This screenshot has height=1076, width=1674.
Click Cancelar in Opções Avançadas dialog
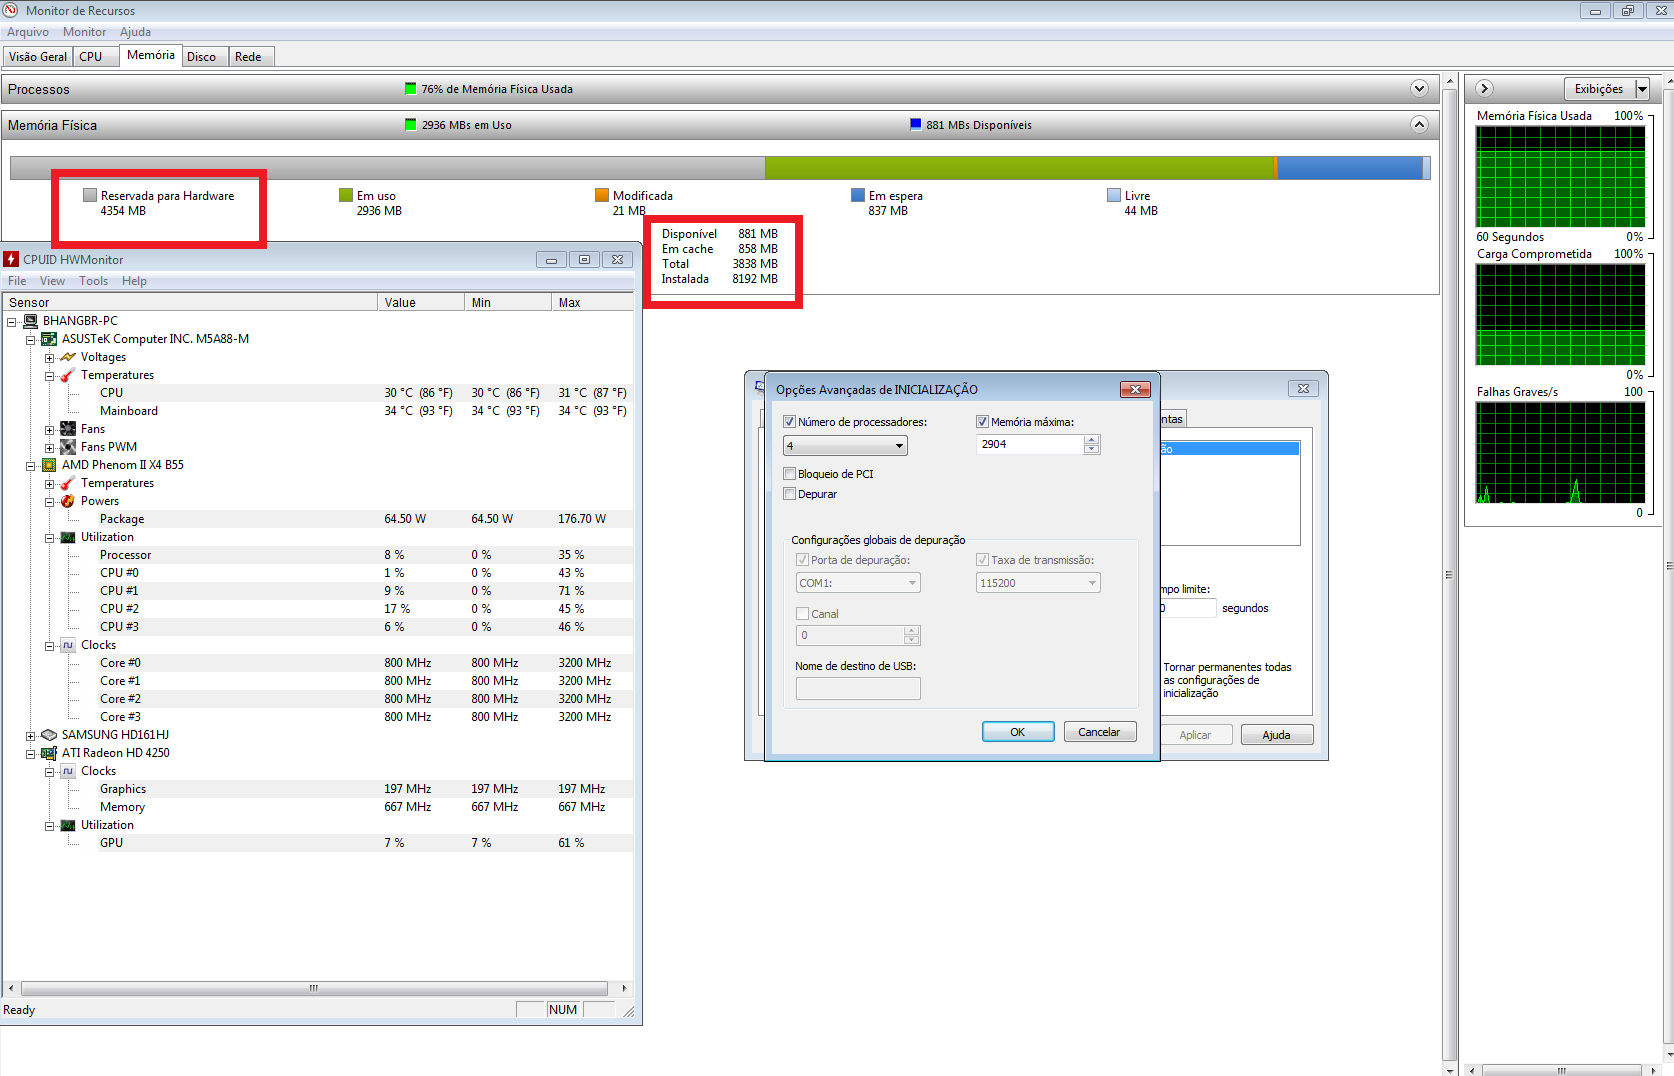pyautogui.click(x=1099, y=732)
